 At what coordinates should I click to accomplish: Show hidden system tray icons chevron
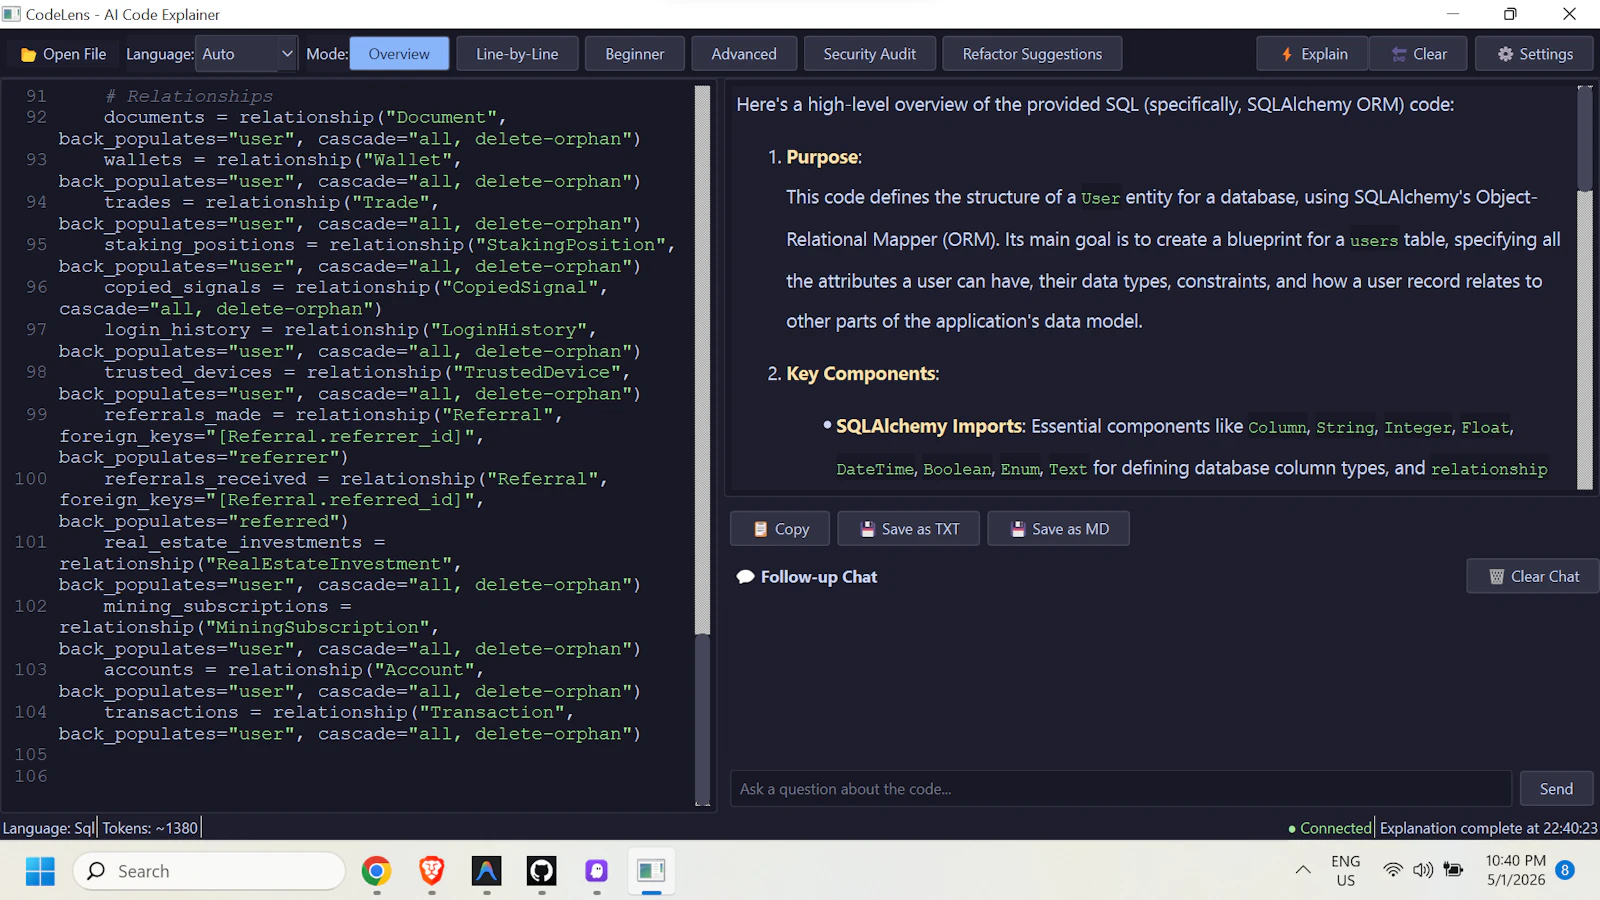[1303, 870]
